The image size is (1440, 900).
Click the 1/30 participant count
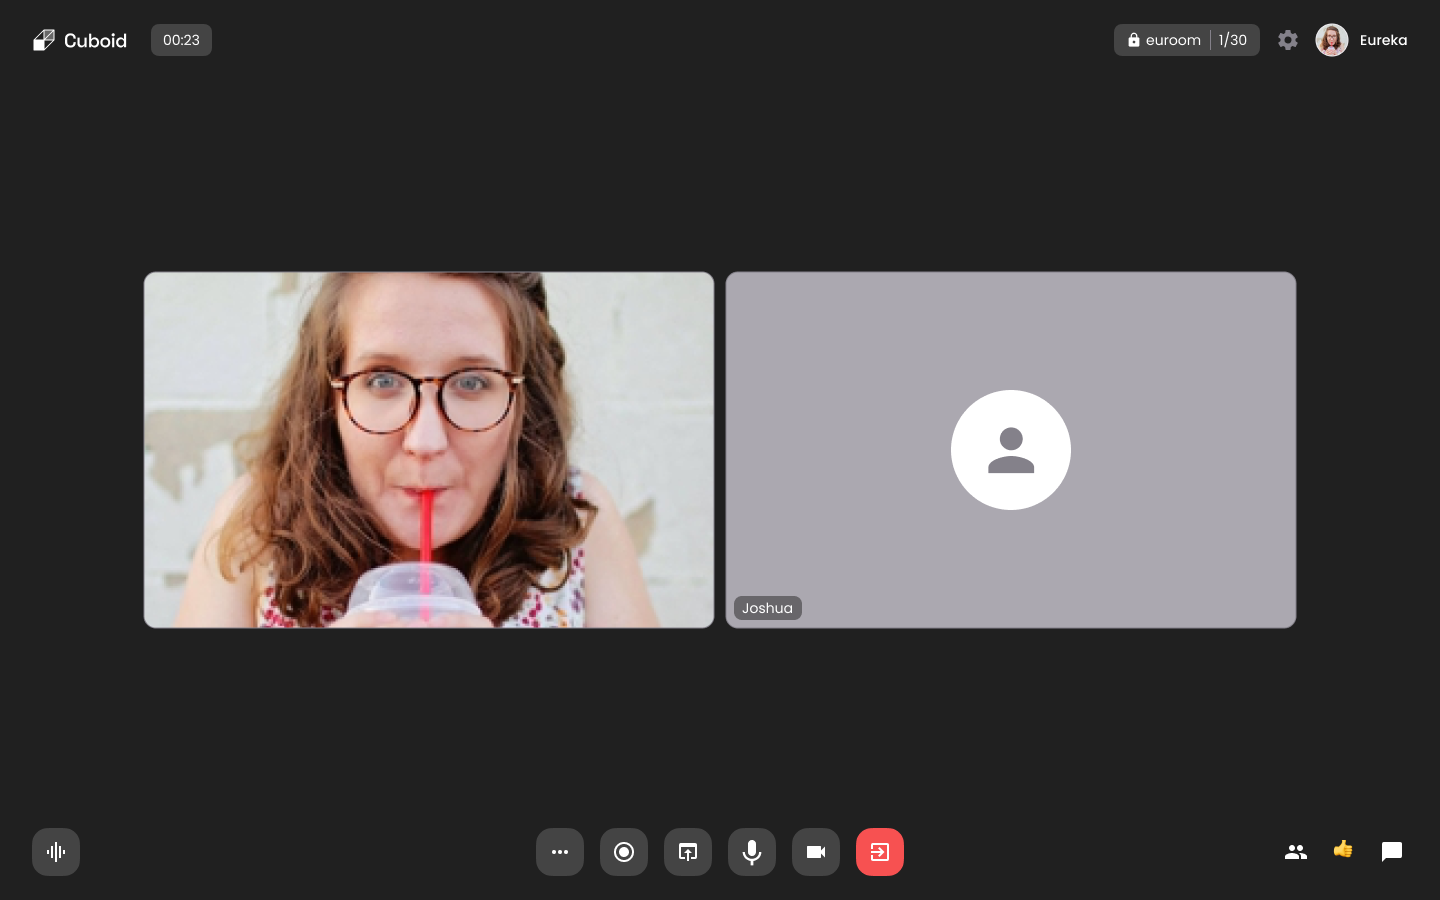coord(1233,40)
